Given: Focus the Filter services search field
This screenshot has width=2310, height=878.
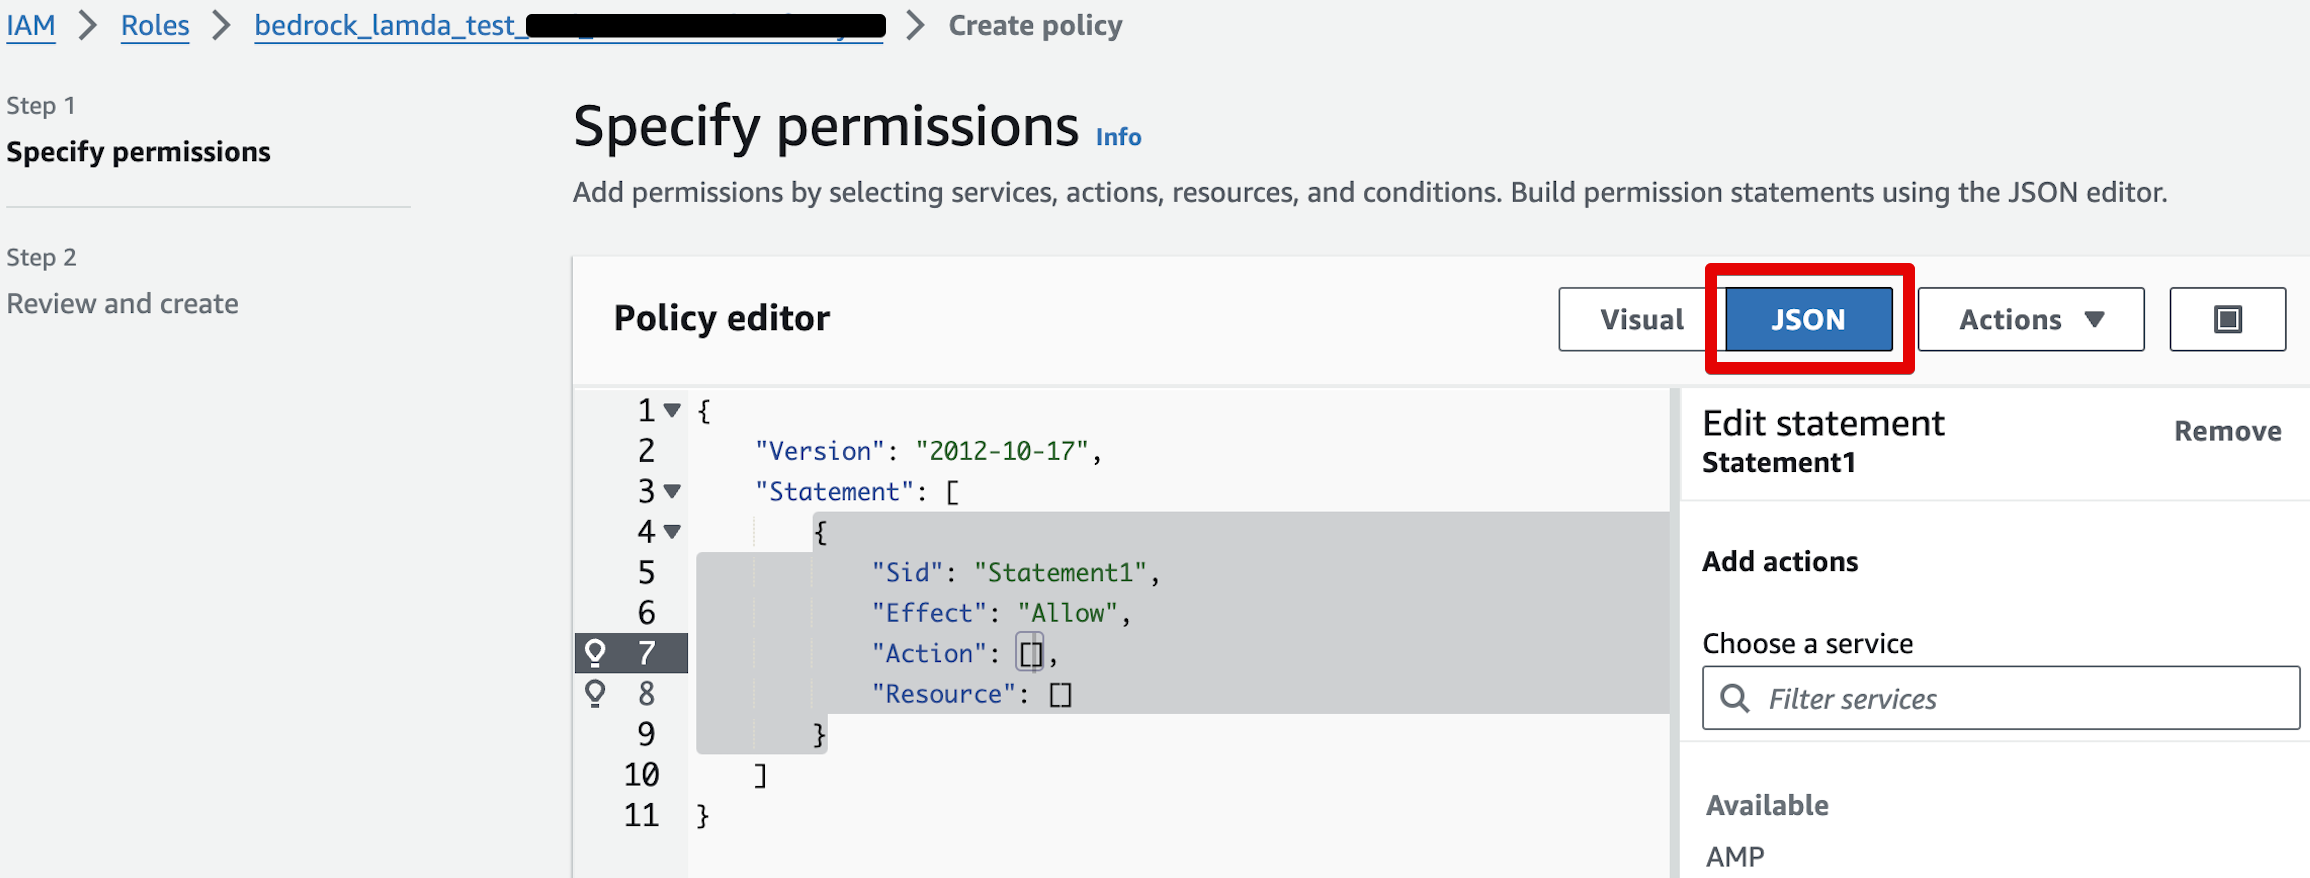Looking at the screenshot, I should [2001, 698].
